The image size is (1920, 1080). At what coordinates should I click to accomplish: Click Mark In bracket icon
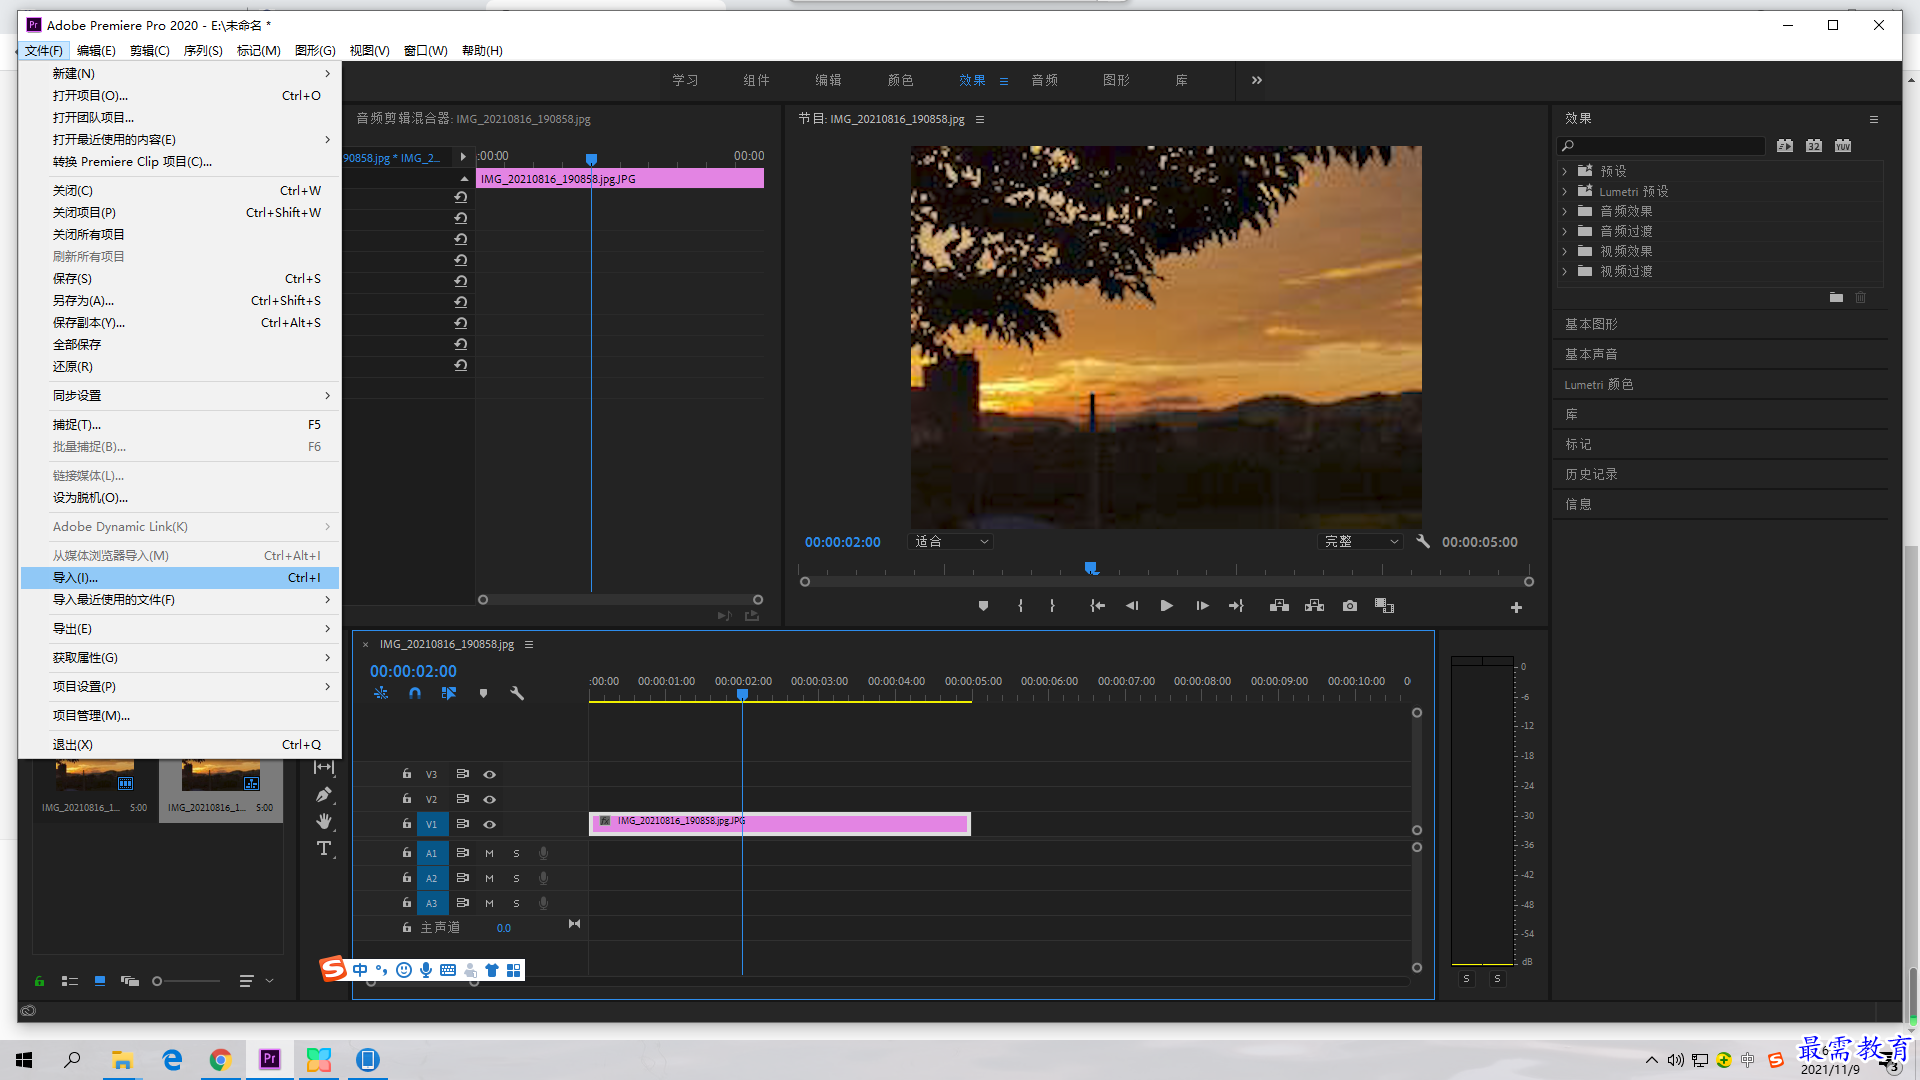[1020, 606]
